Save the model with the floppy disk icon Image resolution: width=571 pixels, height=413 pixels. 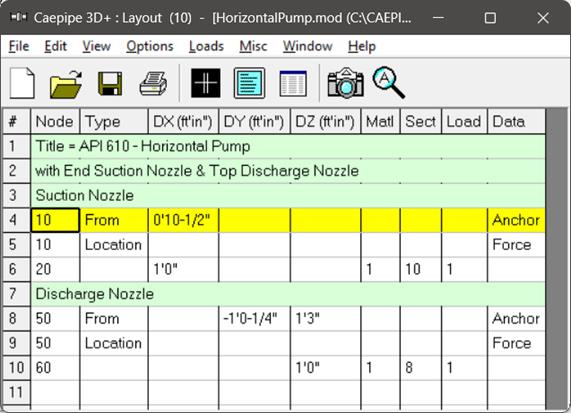[110, 83]
